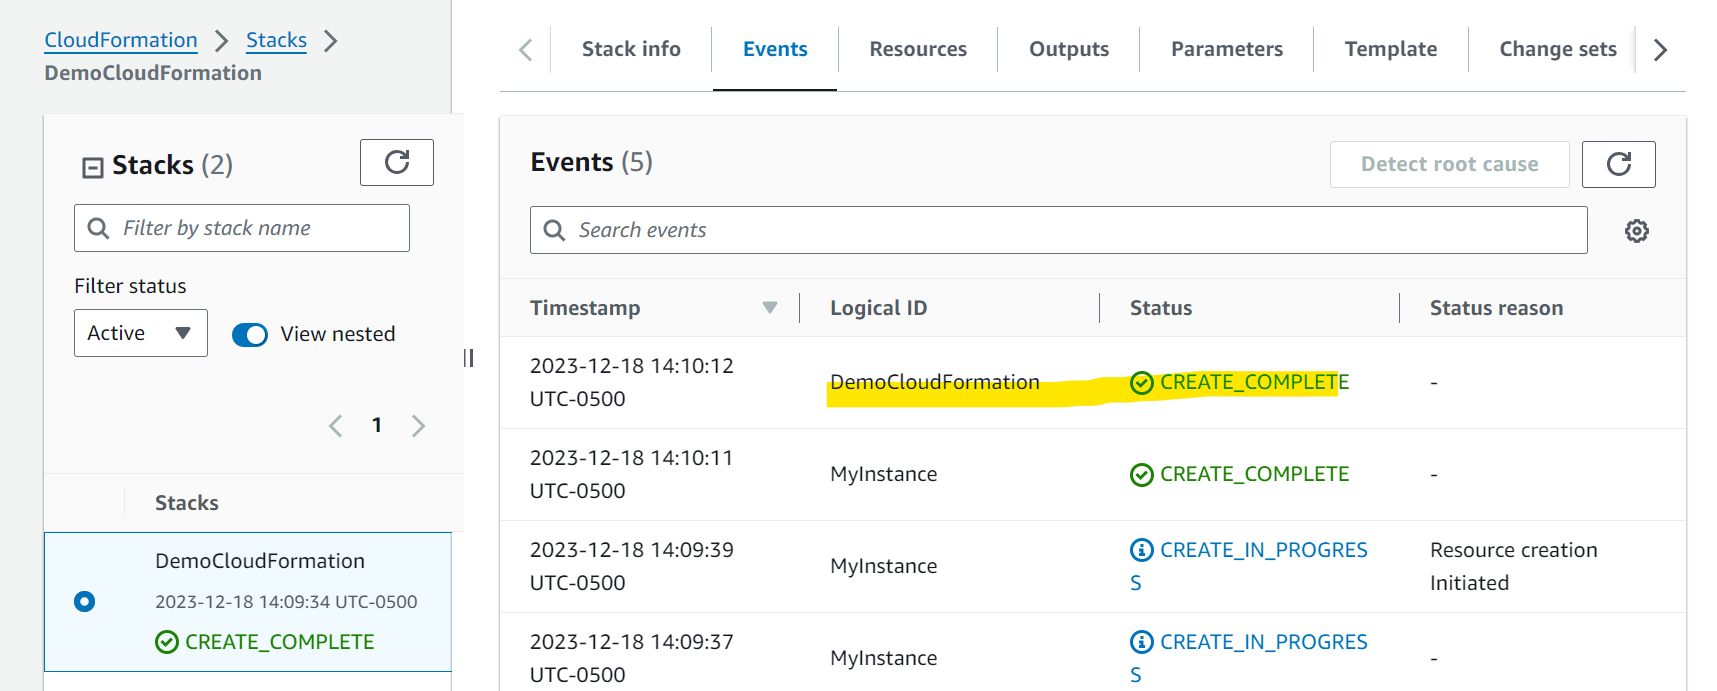Image resolution: width=1717 pixels, height=691 pixels.
Task: Collapse the Stacks panel minus icon
Action: tap(92, 167)
